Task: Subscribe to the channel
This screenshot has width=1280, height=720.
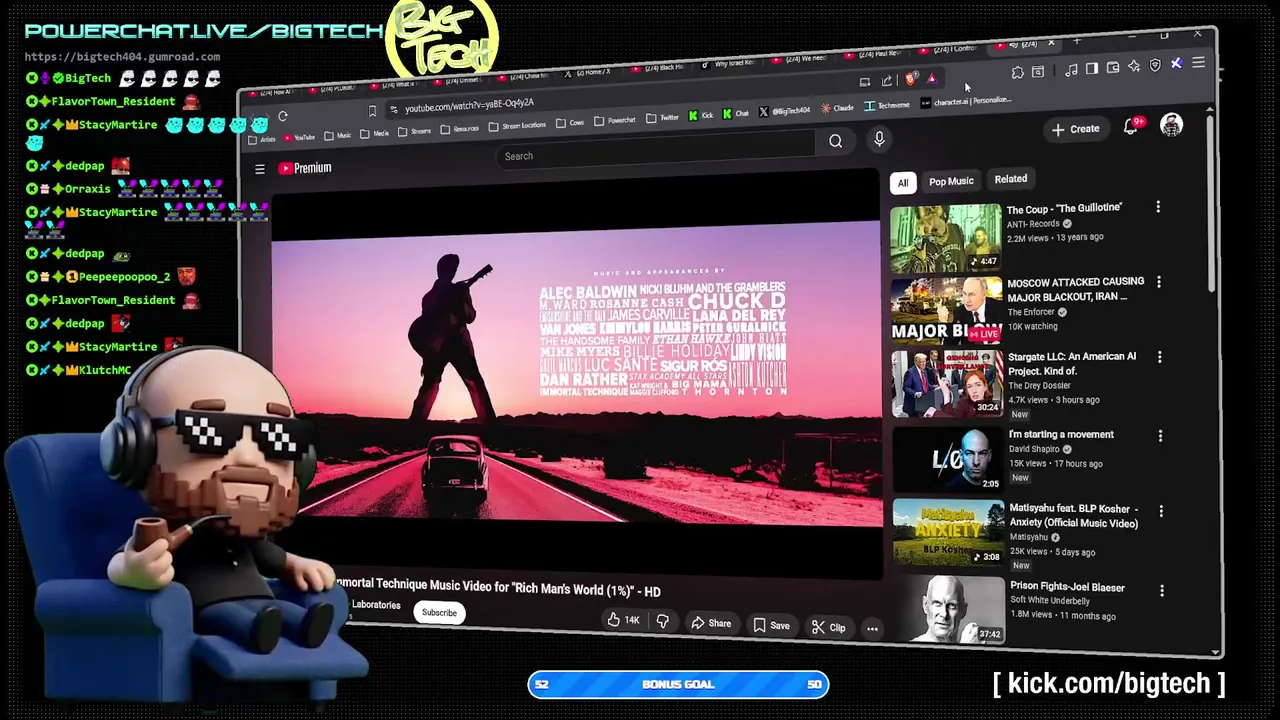Action: [439, 613]
